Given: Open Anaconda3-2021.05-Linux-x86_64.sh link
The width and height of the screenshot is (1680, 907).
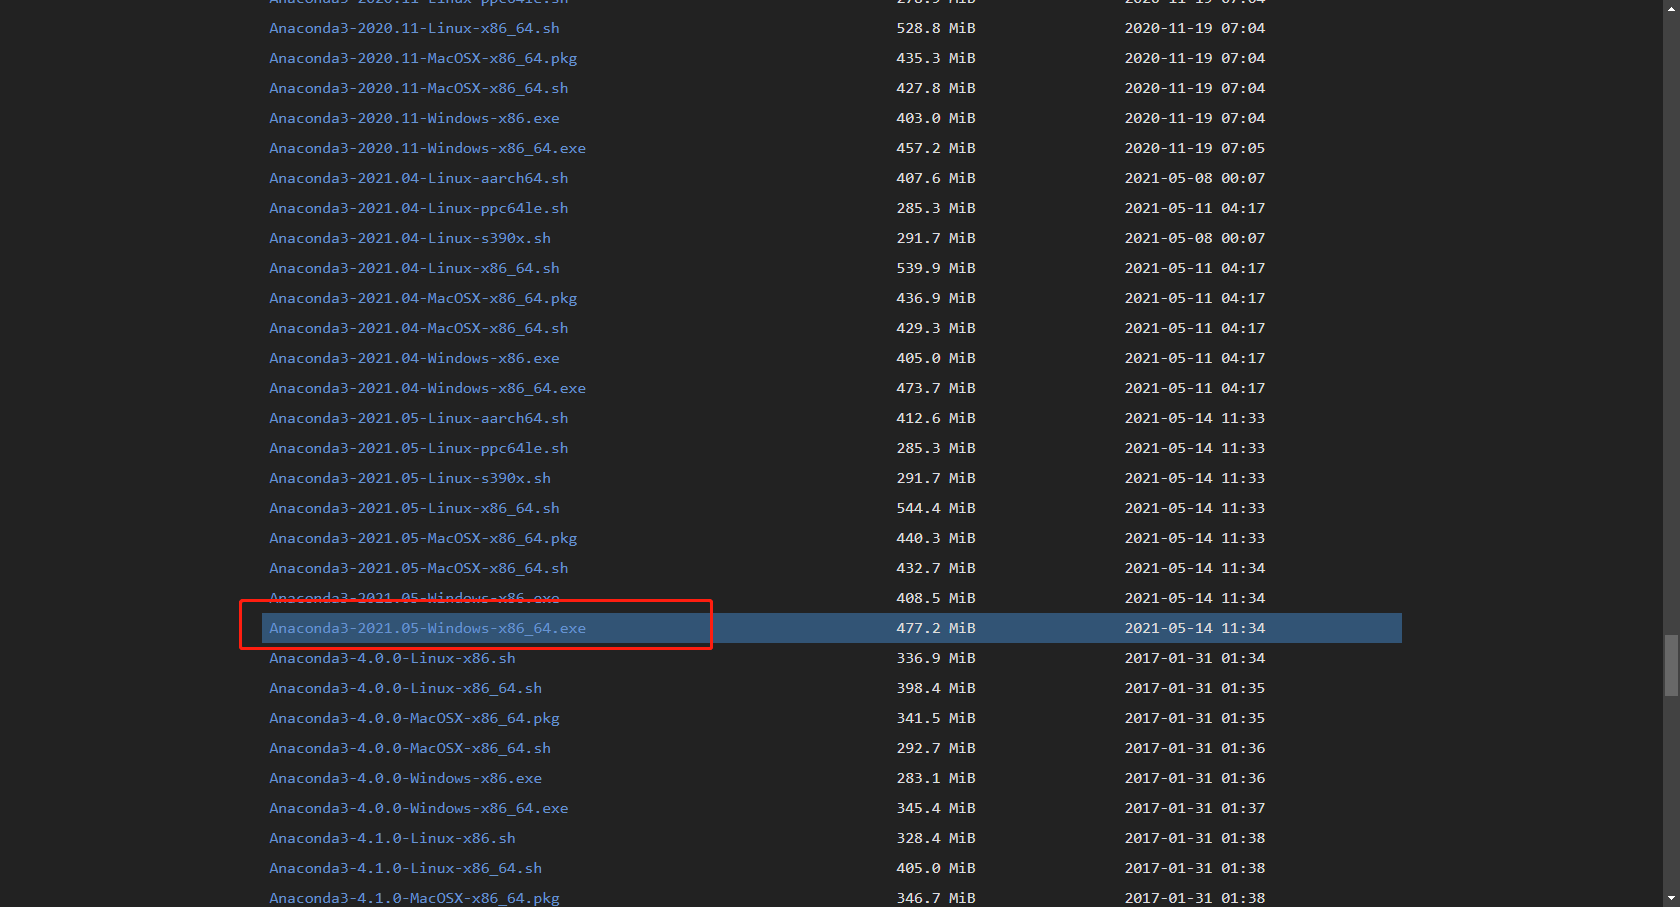Looking at the screenshot, I should [414, 508].
